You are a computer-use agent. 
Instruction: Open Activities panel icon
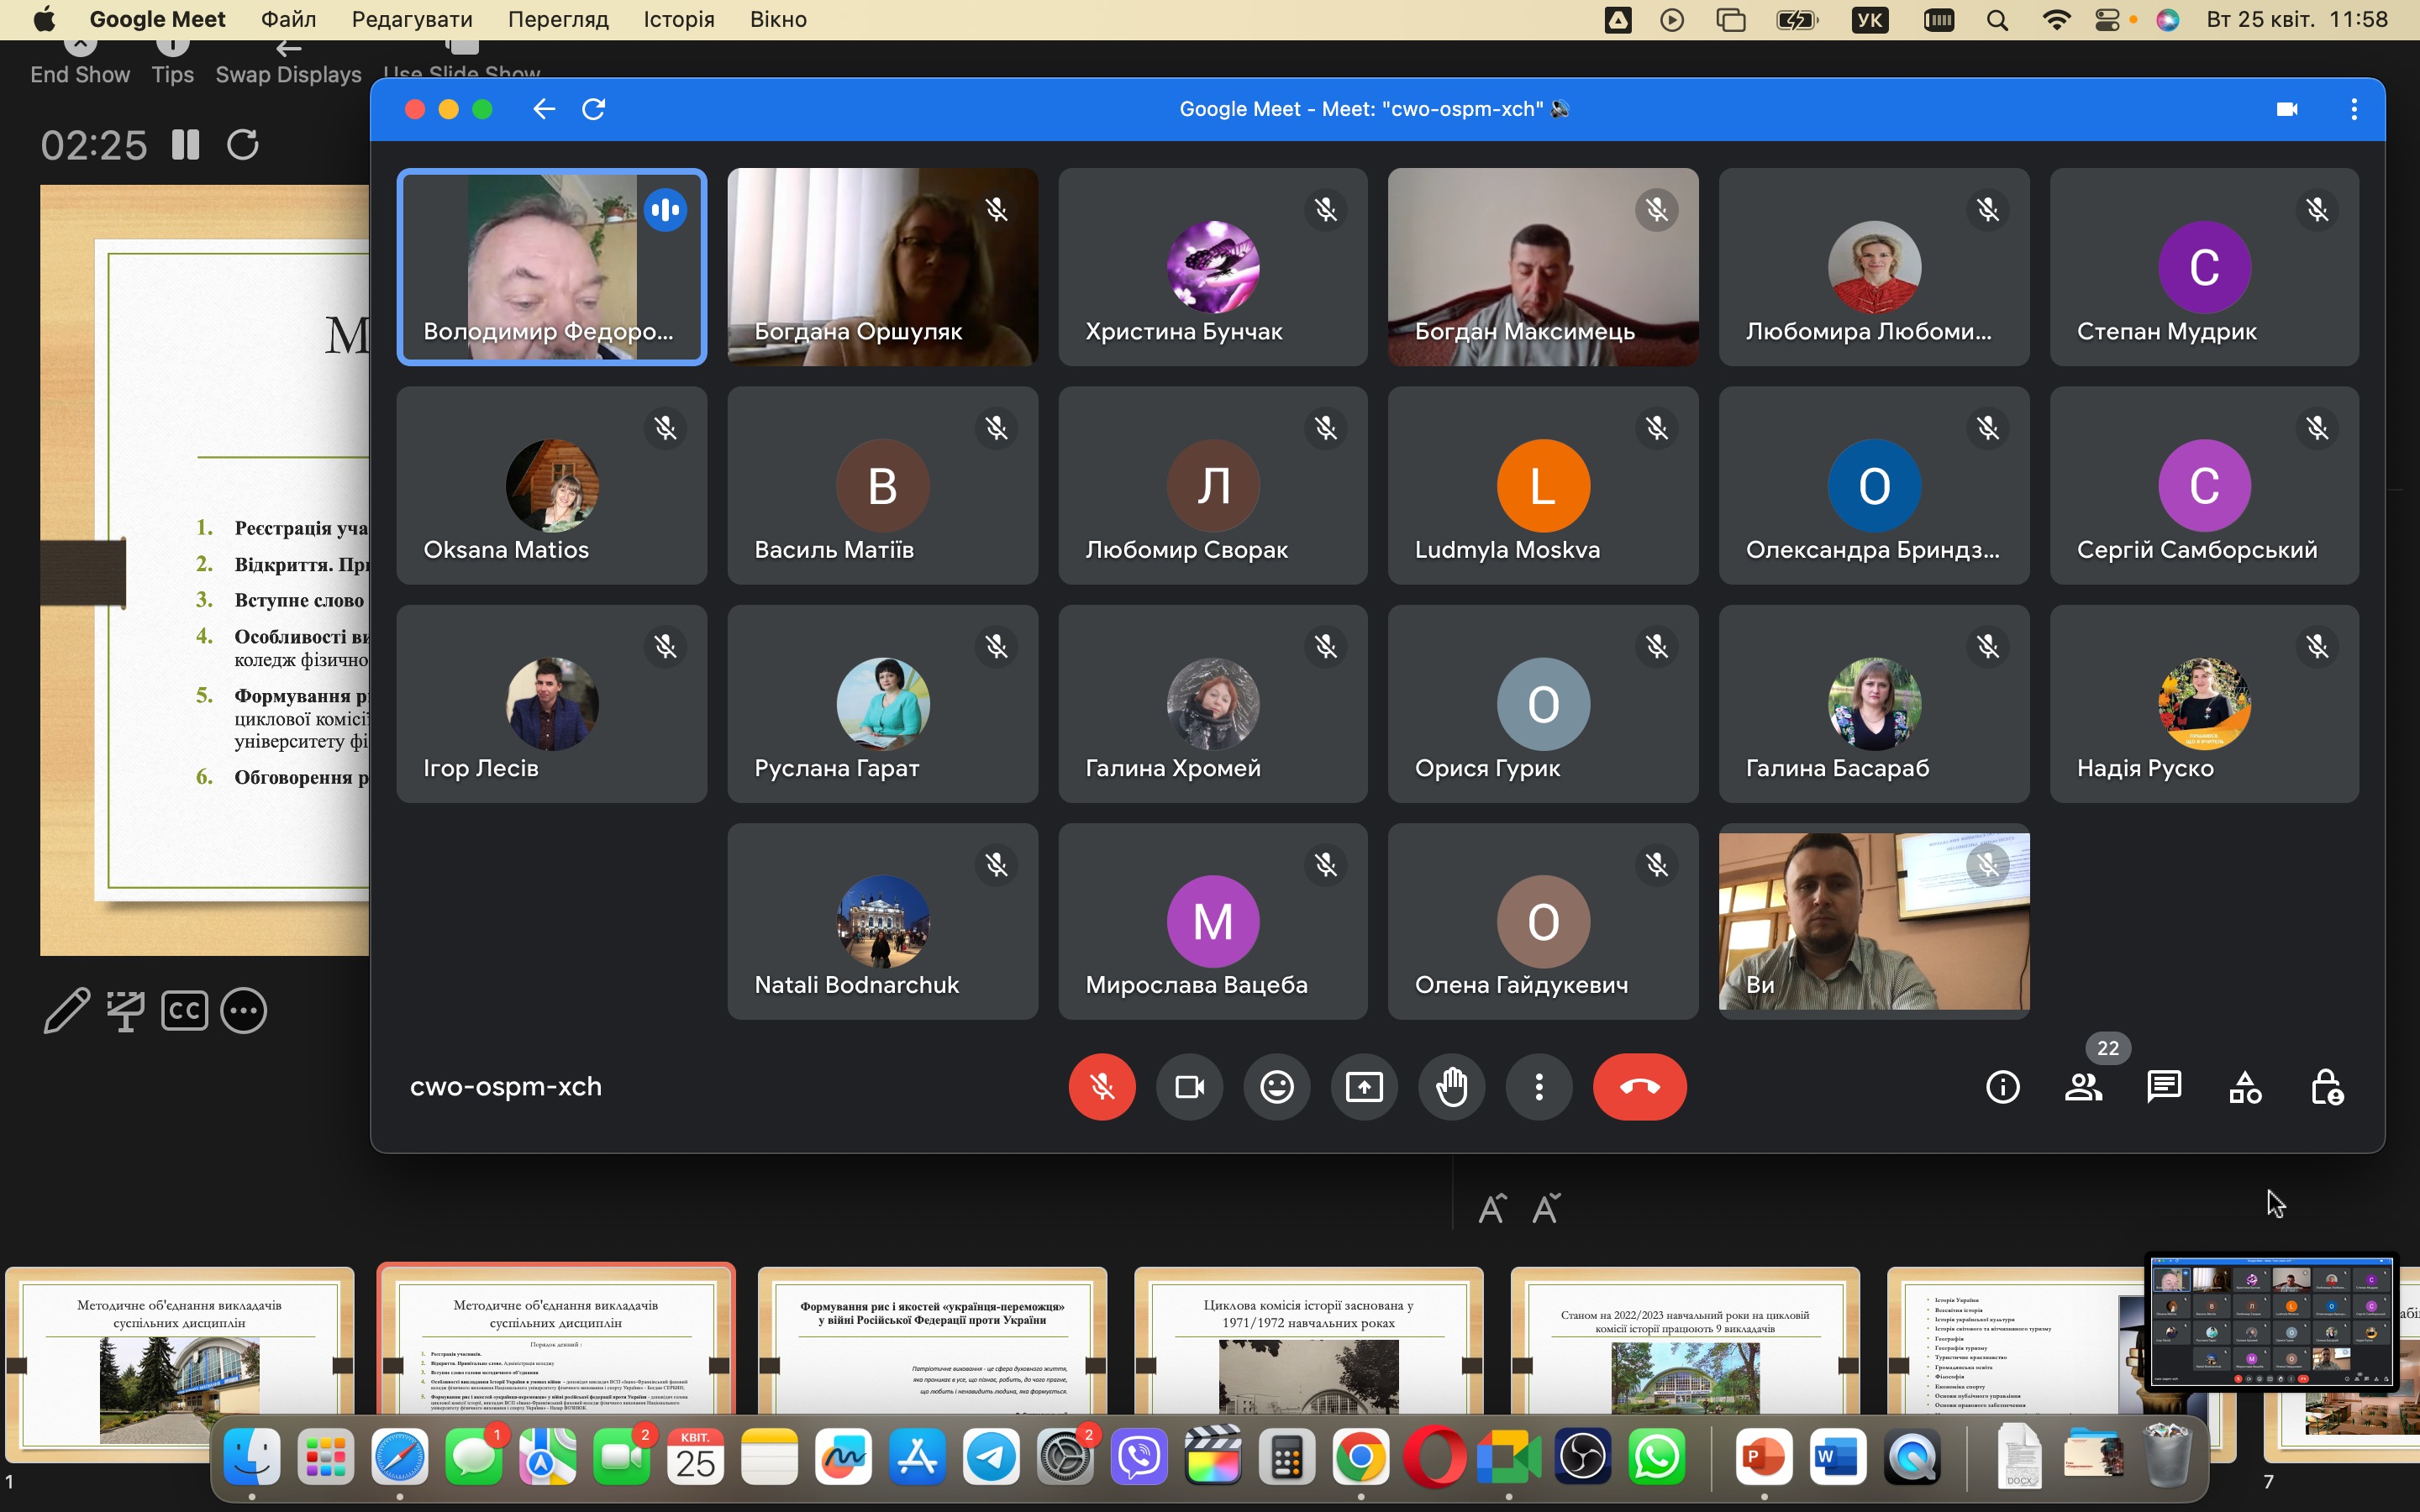(2245, 1087)
